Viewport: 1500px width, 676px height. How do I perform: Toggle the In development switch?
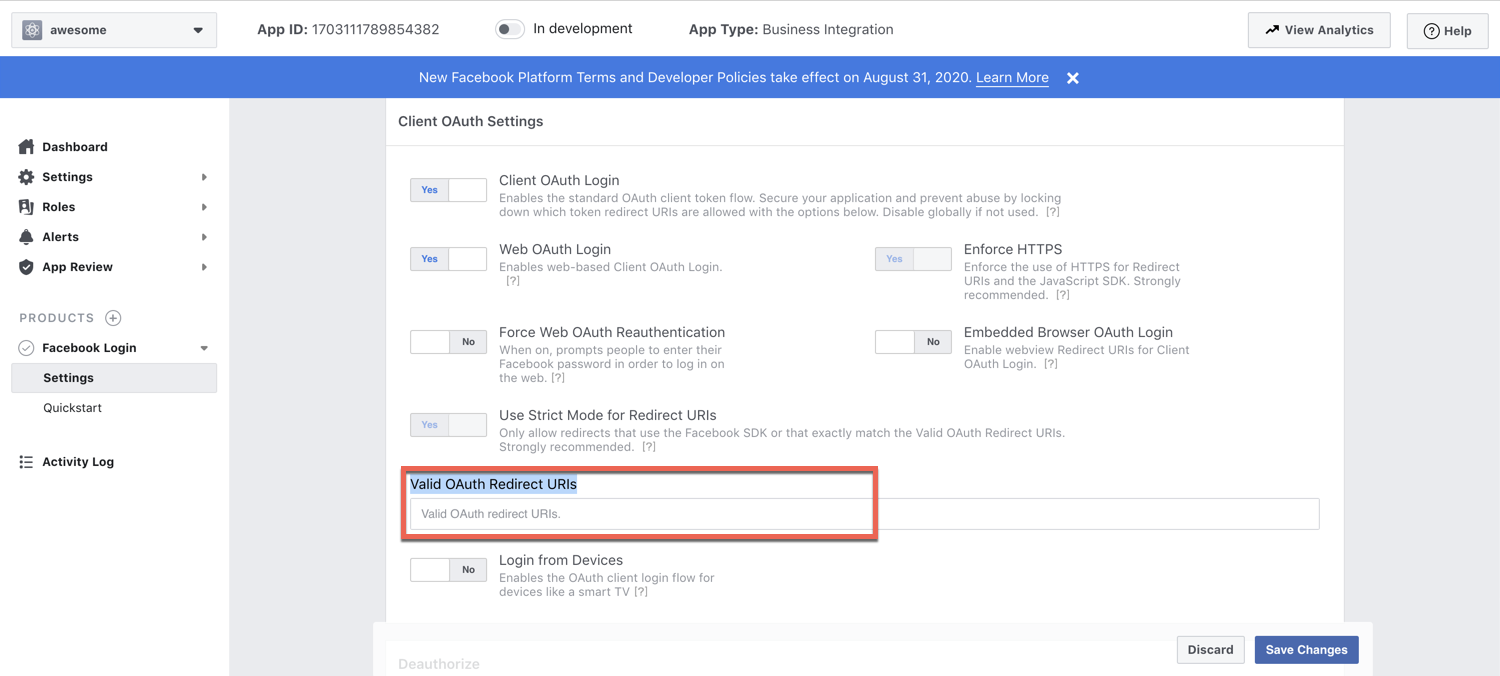(509, 29)
